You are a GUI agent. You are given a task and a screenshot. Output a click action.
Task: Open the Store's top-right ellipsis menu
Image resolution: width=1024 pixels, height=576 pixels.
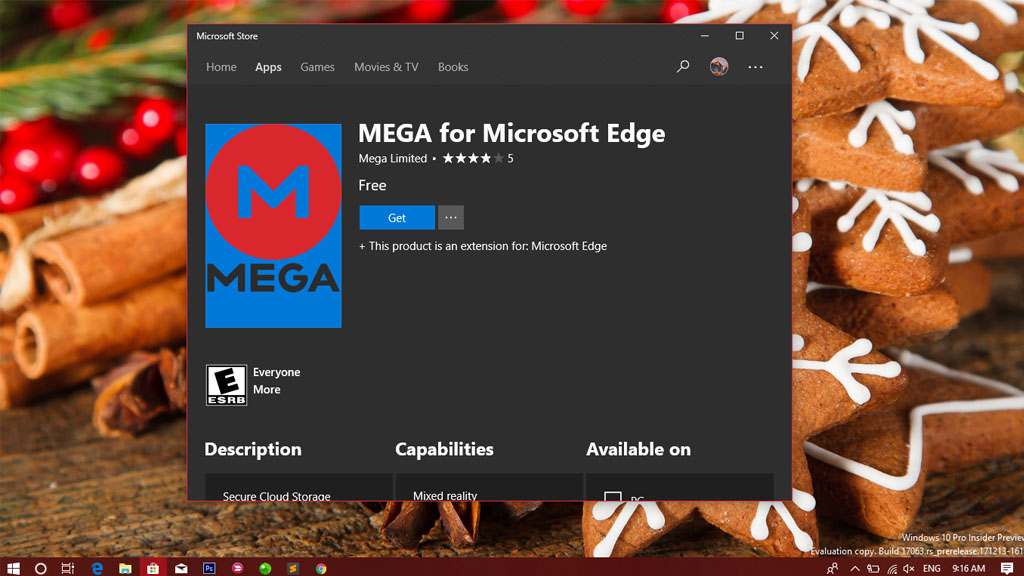755,67
